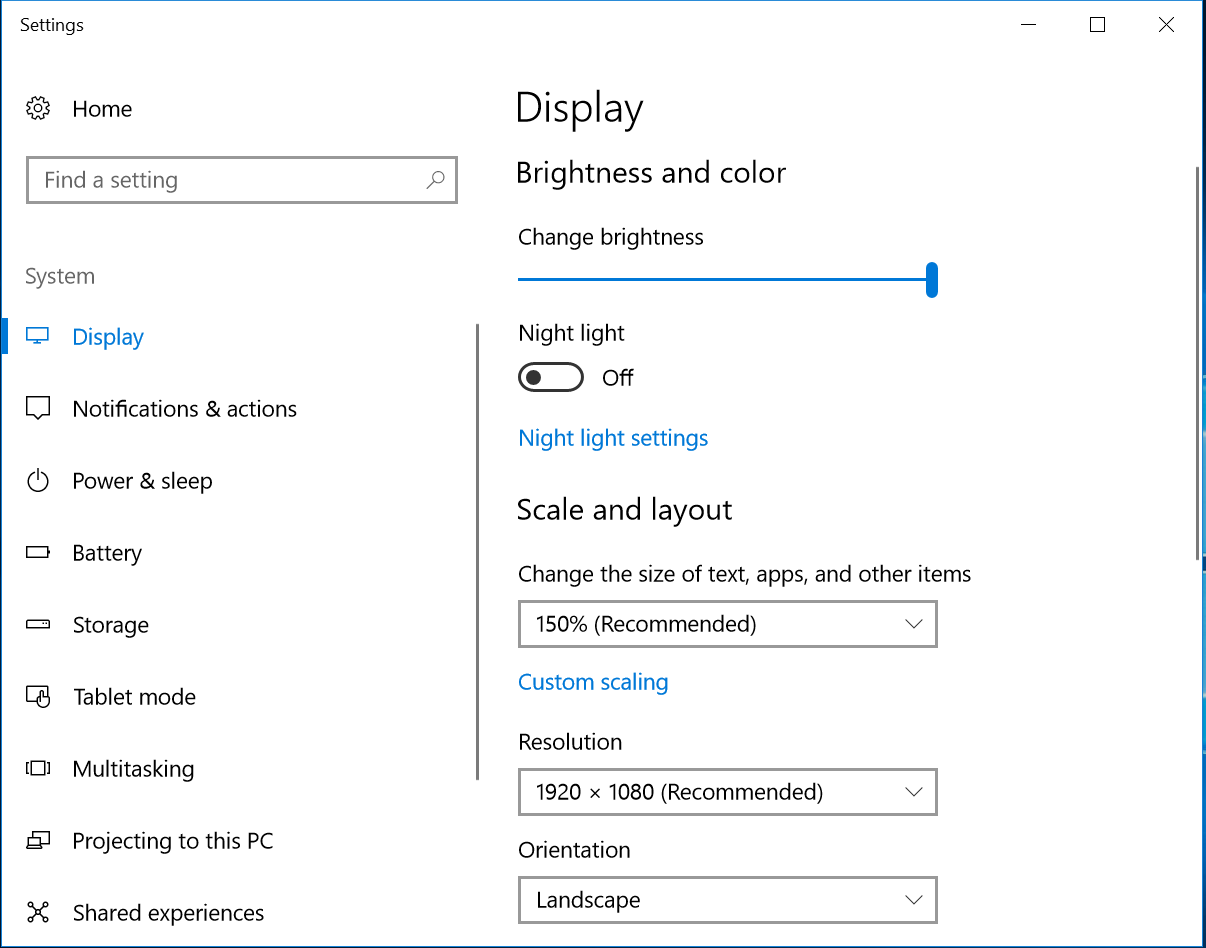Open the Custom scaling link
Viewport: 1206px width, 948px height.
click(x=593, y=682)
